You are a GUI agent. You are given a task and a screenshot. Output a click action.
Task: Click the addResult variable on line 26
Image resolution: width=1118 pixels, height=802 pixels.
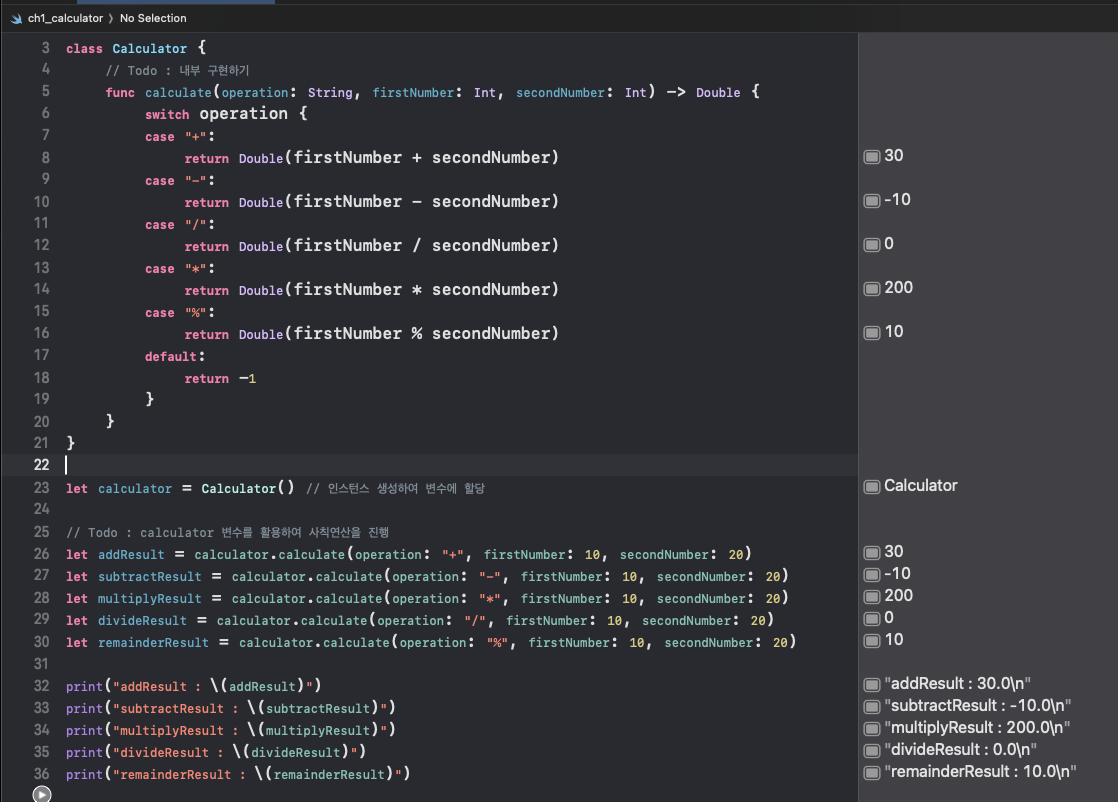coord(131,555)
